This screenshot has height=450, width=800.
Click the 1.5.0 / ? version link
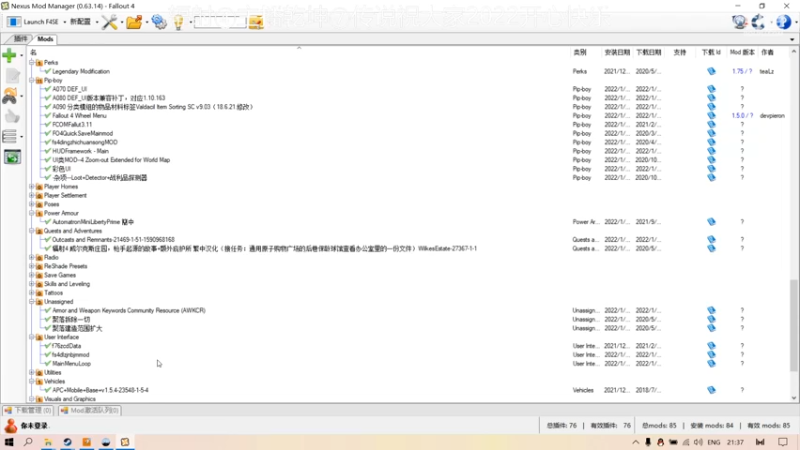coord(742,116)
